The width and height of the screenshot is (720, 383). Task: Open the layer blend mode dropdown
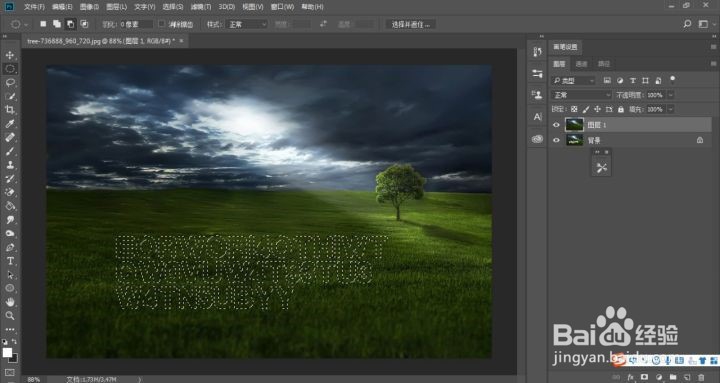point(582,95)
